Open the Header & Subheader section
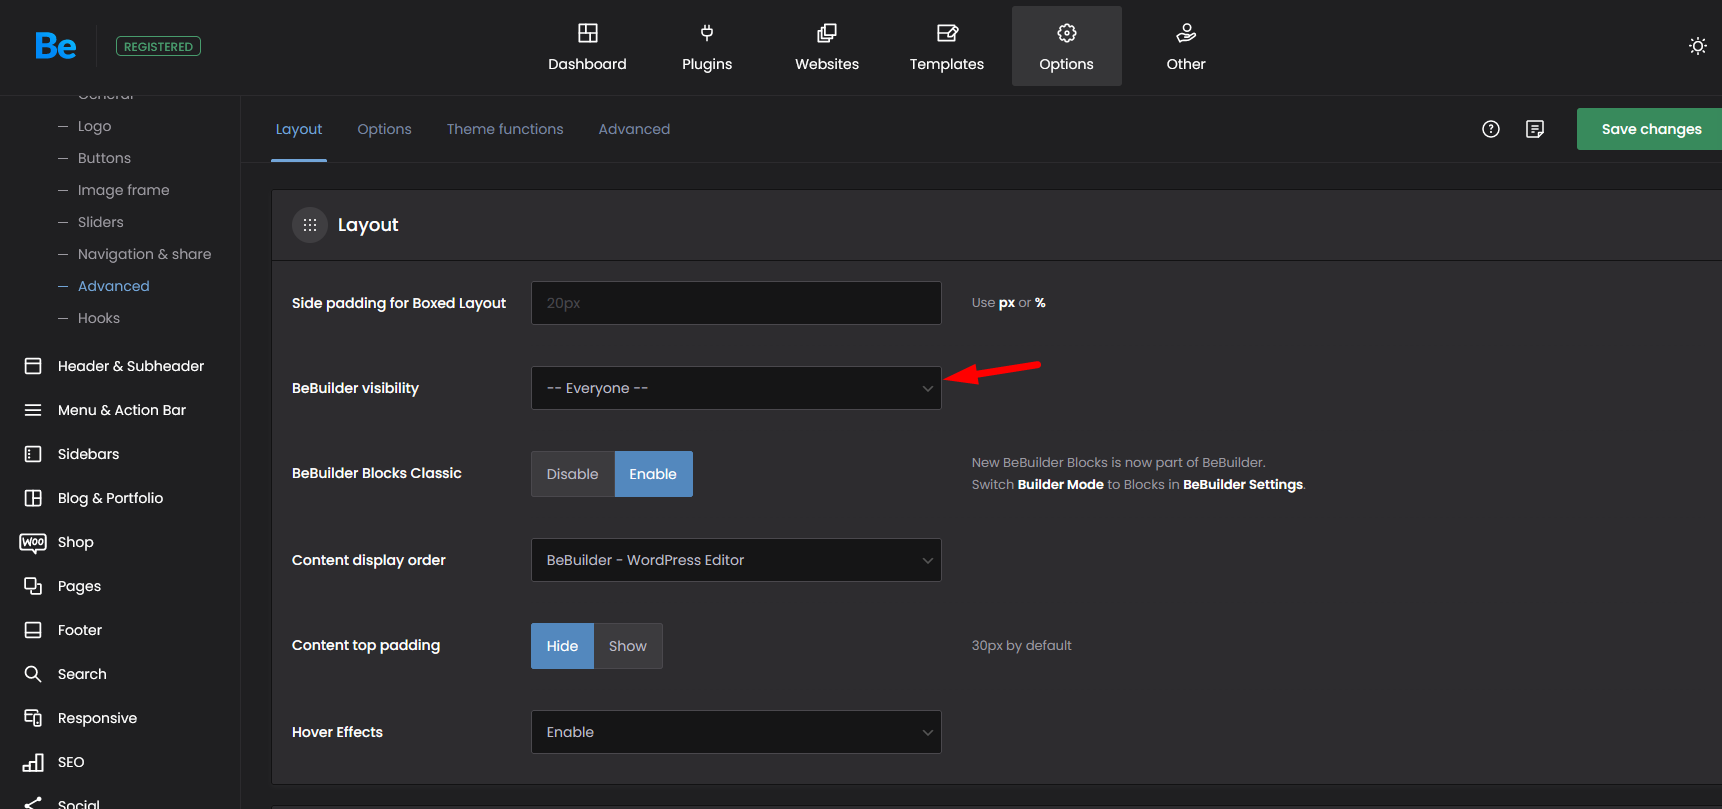Viewport: 1722px width, 809px height. click(131, 366)
